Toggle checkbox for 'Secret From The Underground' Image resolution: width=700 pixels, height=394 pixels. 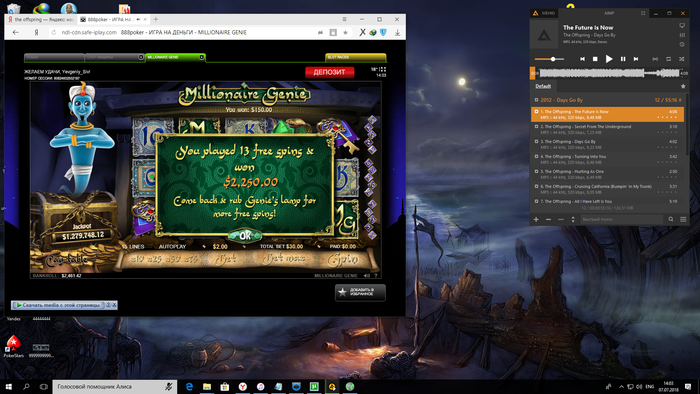point(537,126)
